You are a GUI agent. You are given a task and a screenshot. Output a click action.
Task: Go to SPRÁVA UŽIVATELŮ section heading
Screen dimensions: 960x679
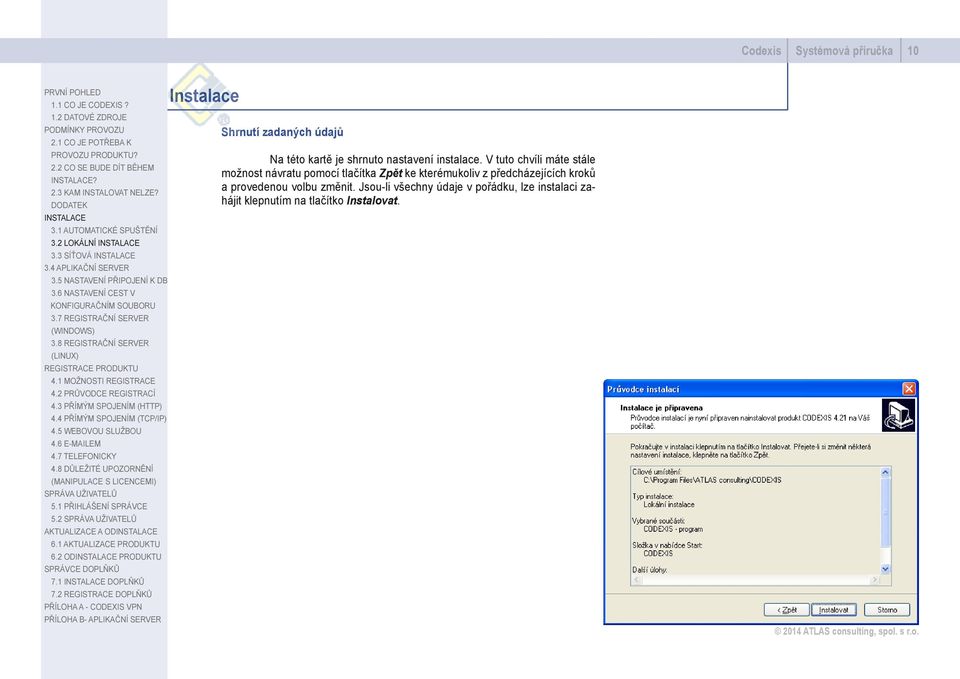80,493
